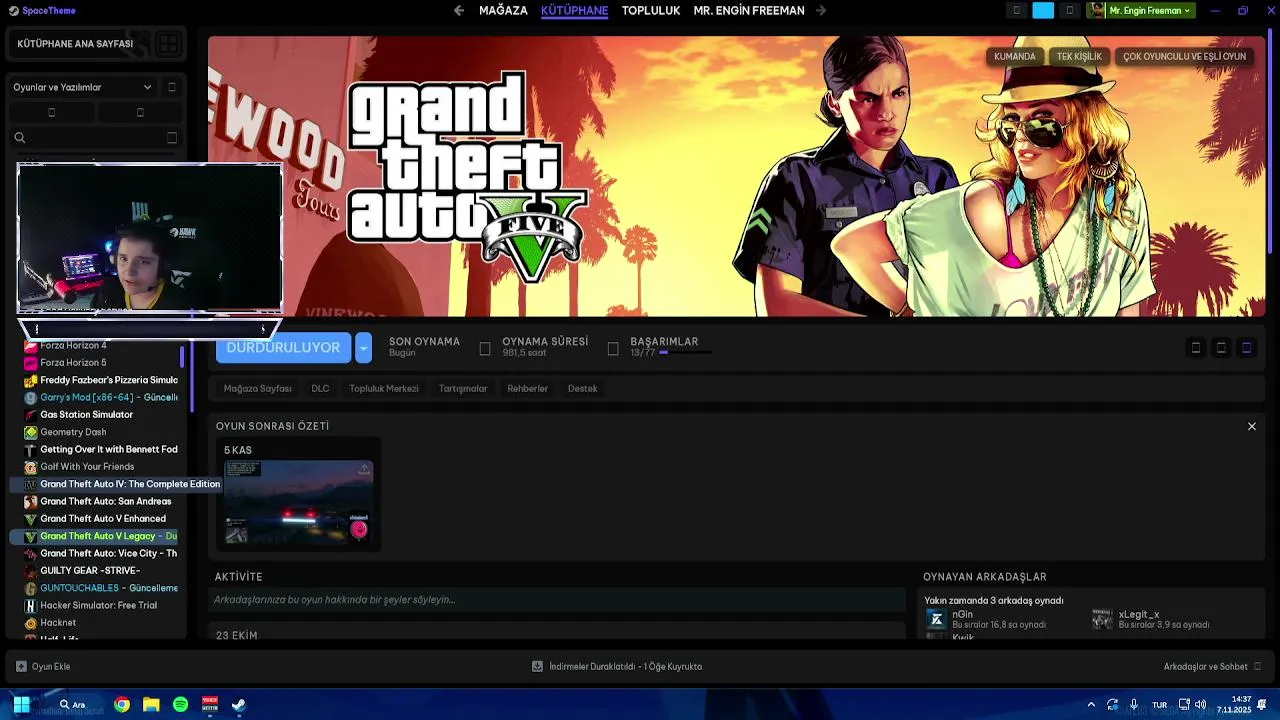1280x720 pixels.
Task: Click the GTA San Andreas game icon
Action: [x=31, y=502]
